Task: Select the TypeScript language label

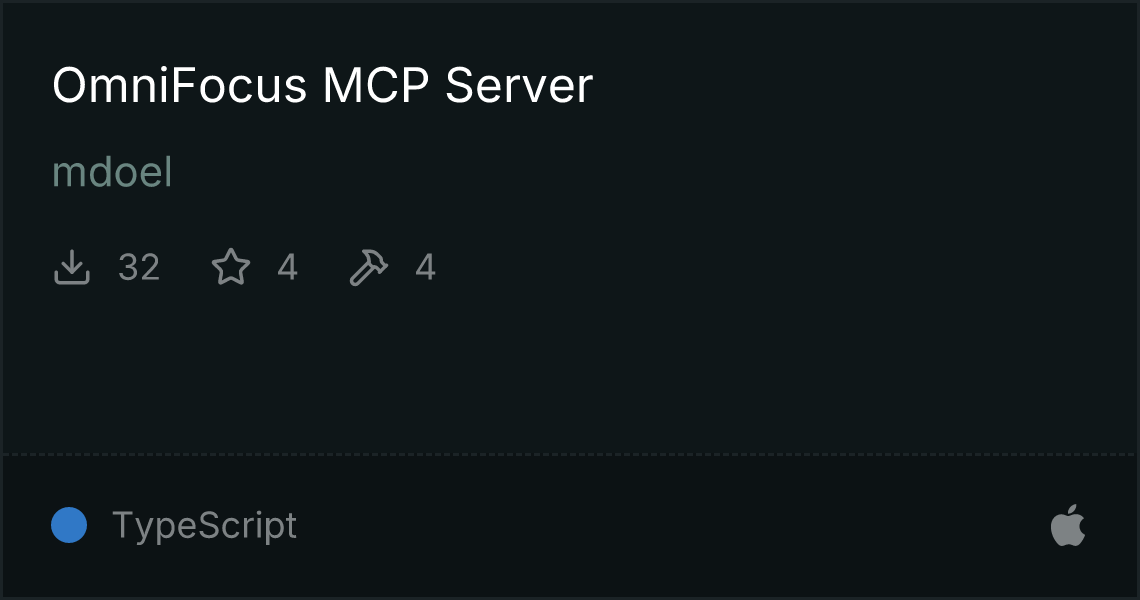Action: pyautogui.click(x=204, y=526)
